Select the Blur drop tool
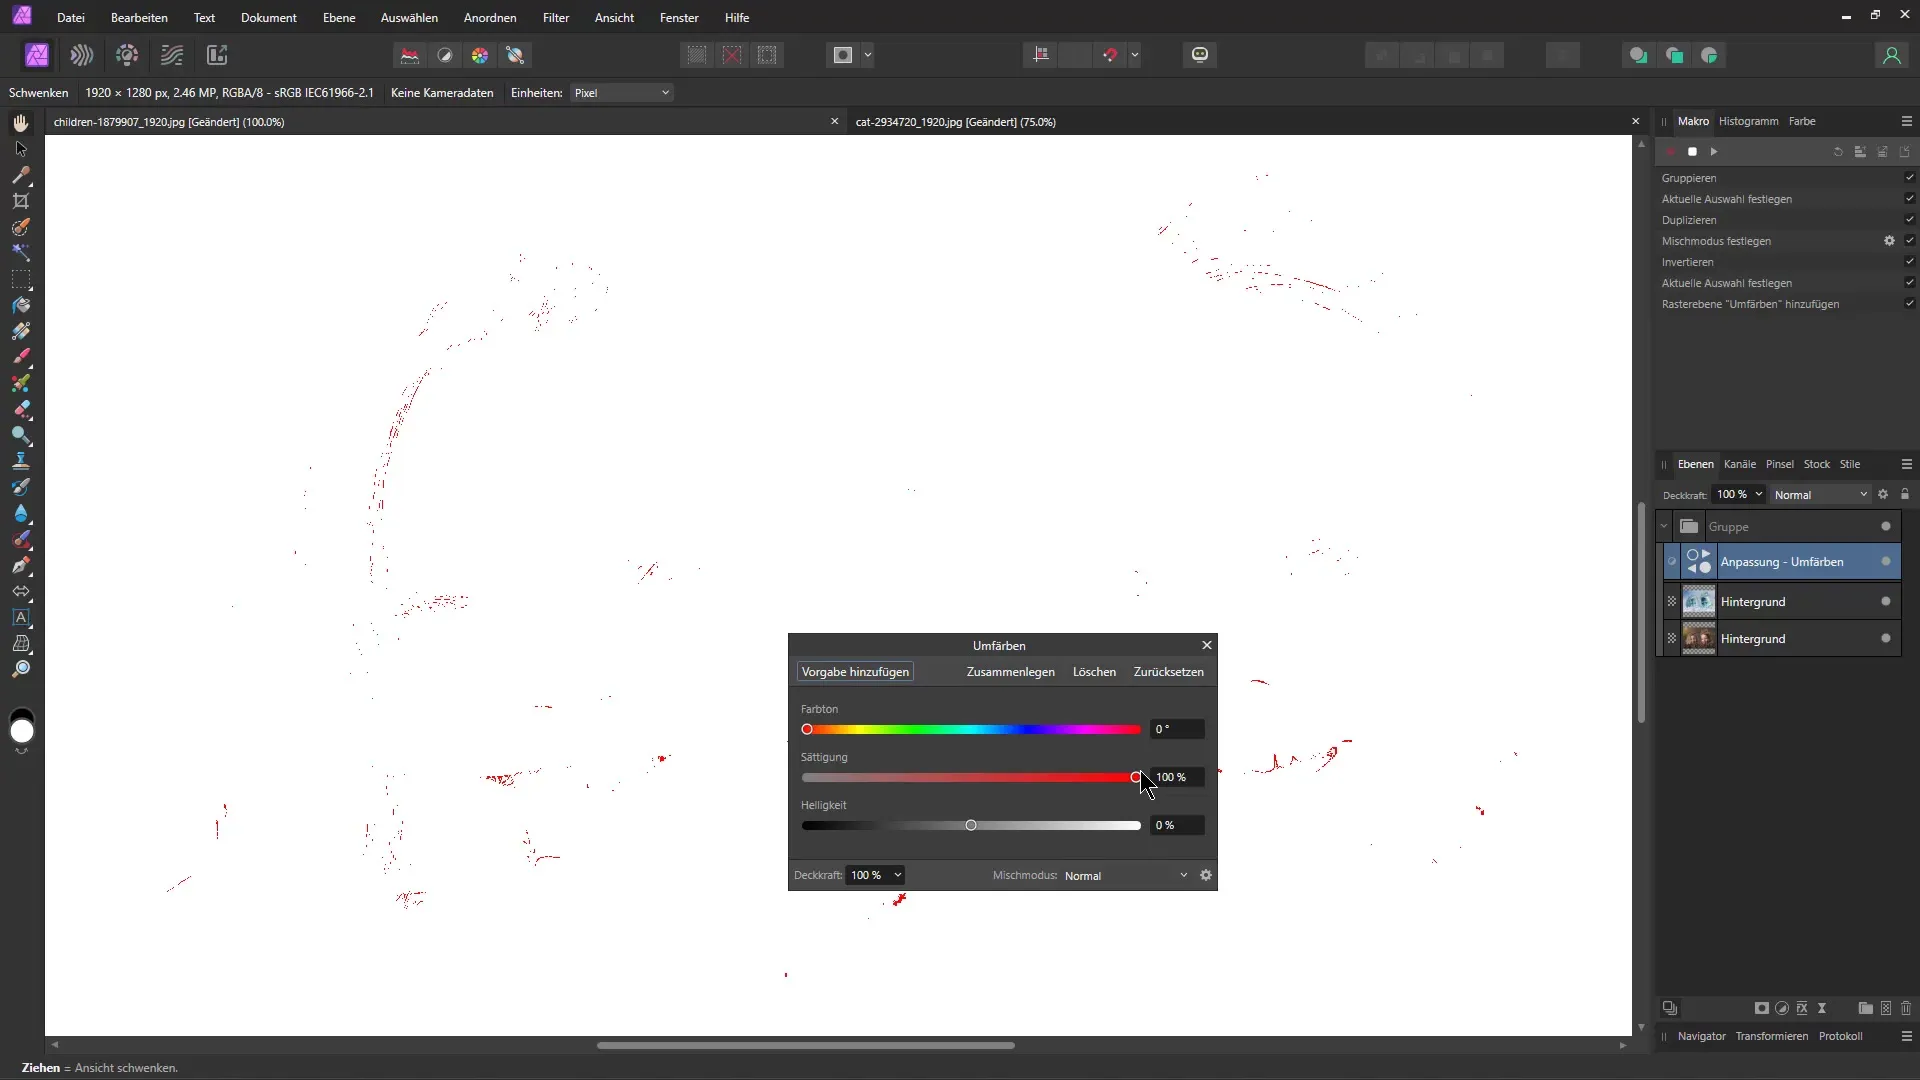The image size is (1920, 1080). coord(21,513)
